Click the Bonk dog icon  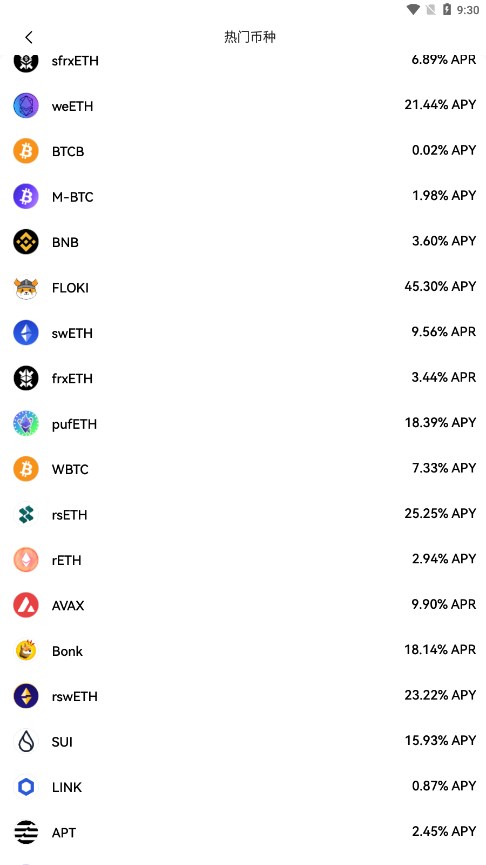(26, 651)
